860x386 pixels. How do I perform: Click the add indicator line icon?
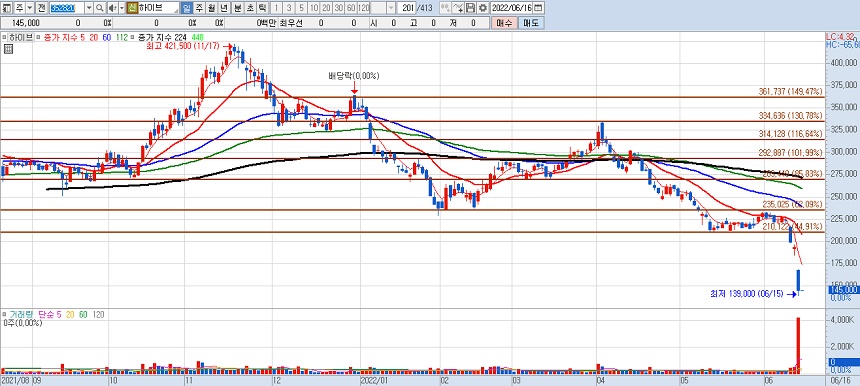click(x=457, y=8)
